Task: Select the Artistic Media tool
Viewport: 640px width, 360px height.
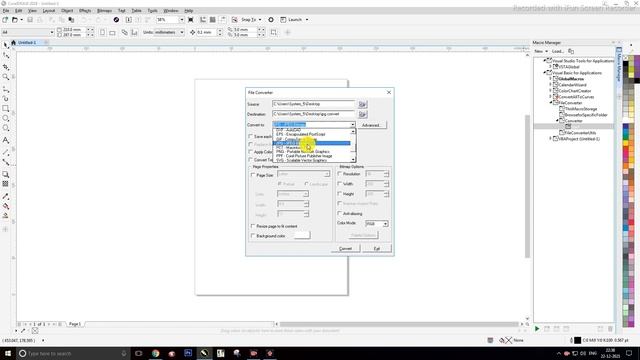Action: 6,98
